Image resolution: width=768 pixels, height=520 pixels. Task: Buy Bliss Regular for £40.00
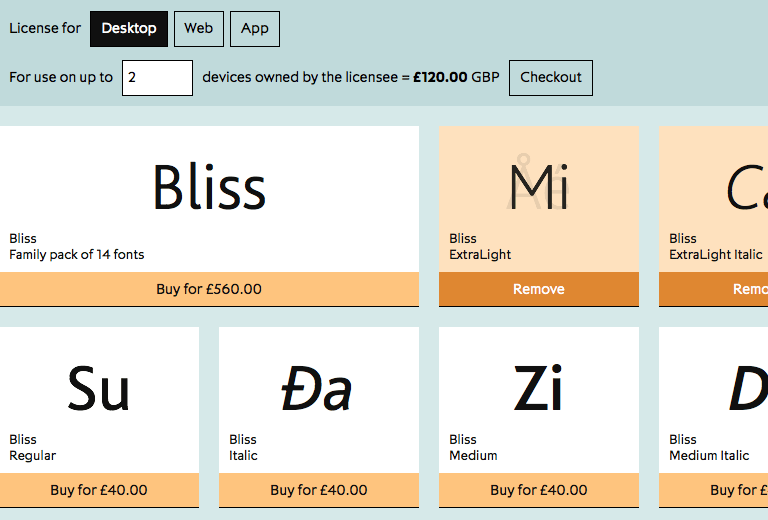[x=99, y=490]
